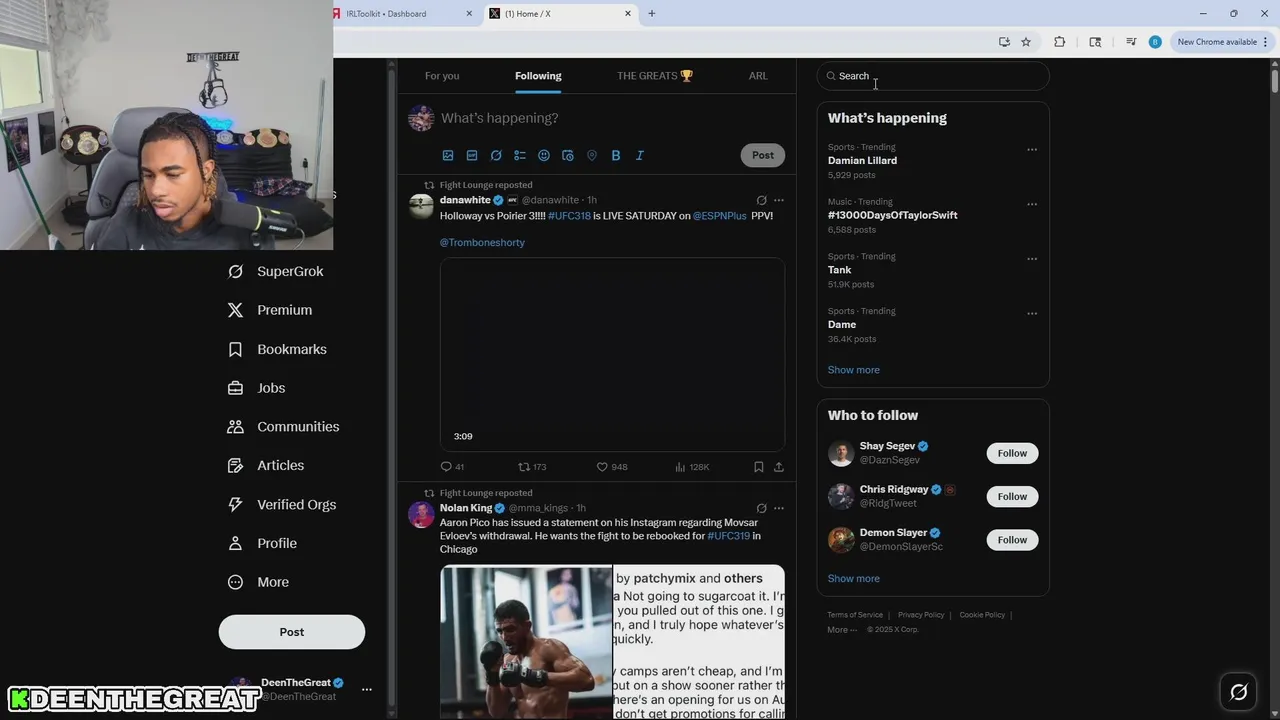Open account menu next to DeenTheGreat

tap(367, 690)
